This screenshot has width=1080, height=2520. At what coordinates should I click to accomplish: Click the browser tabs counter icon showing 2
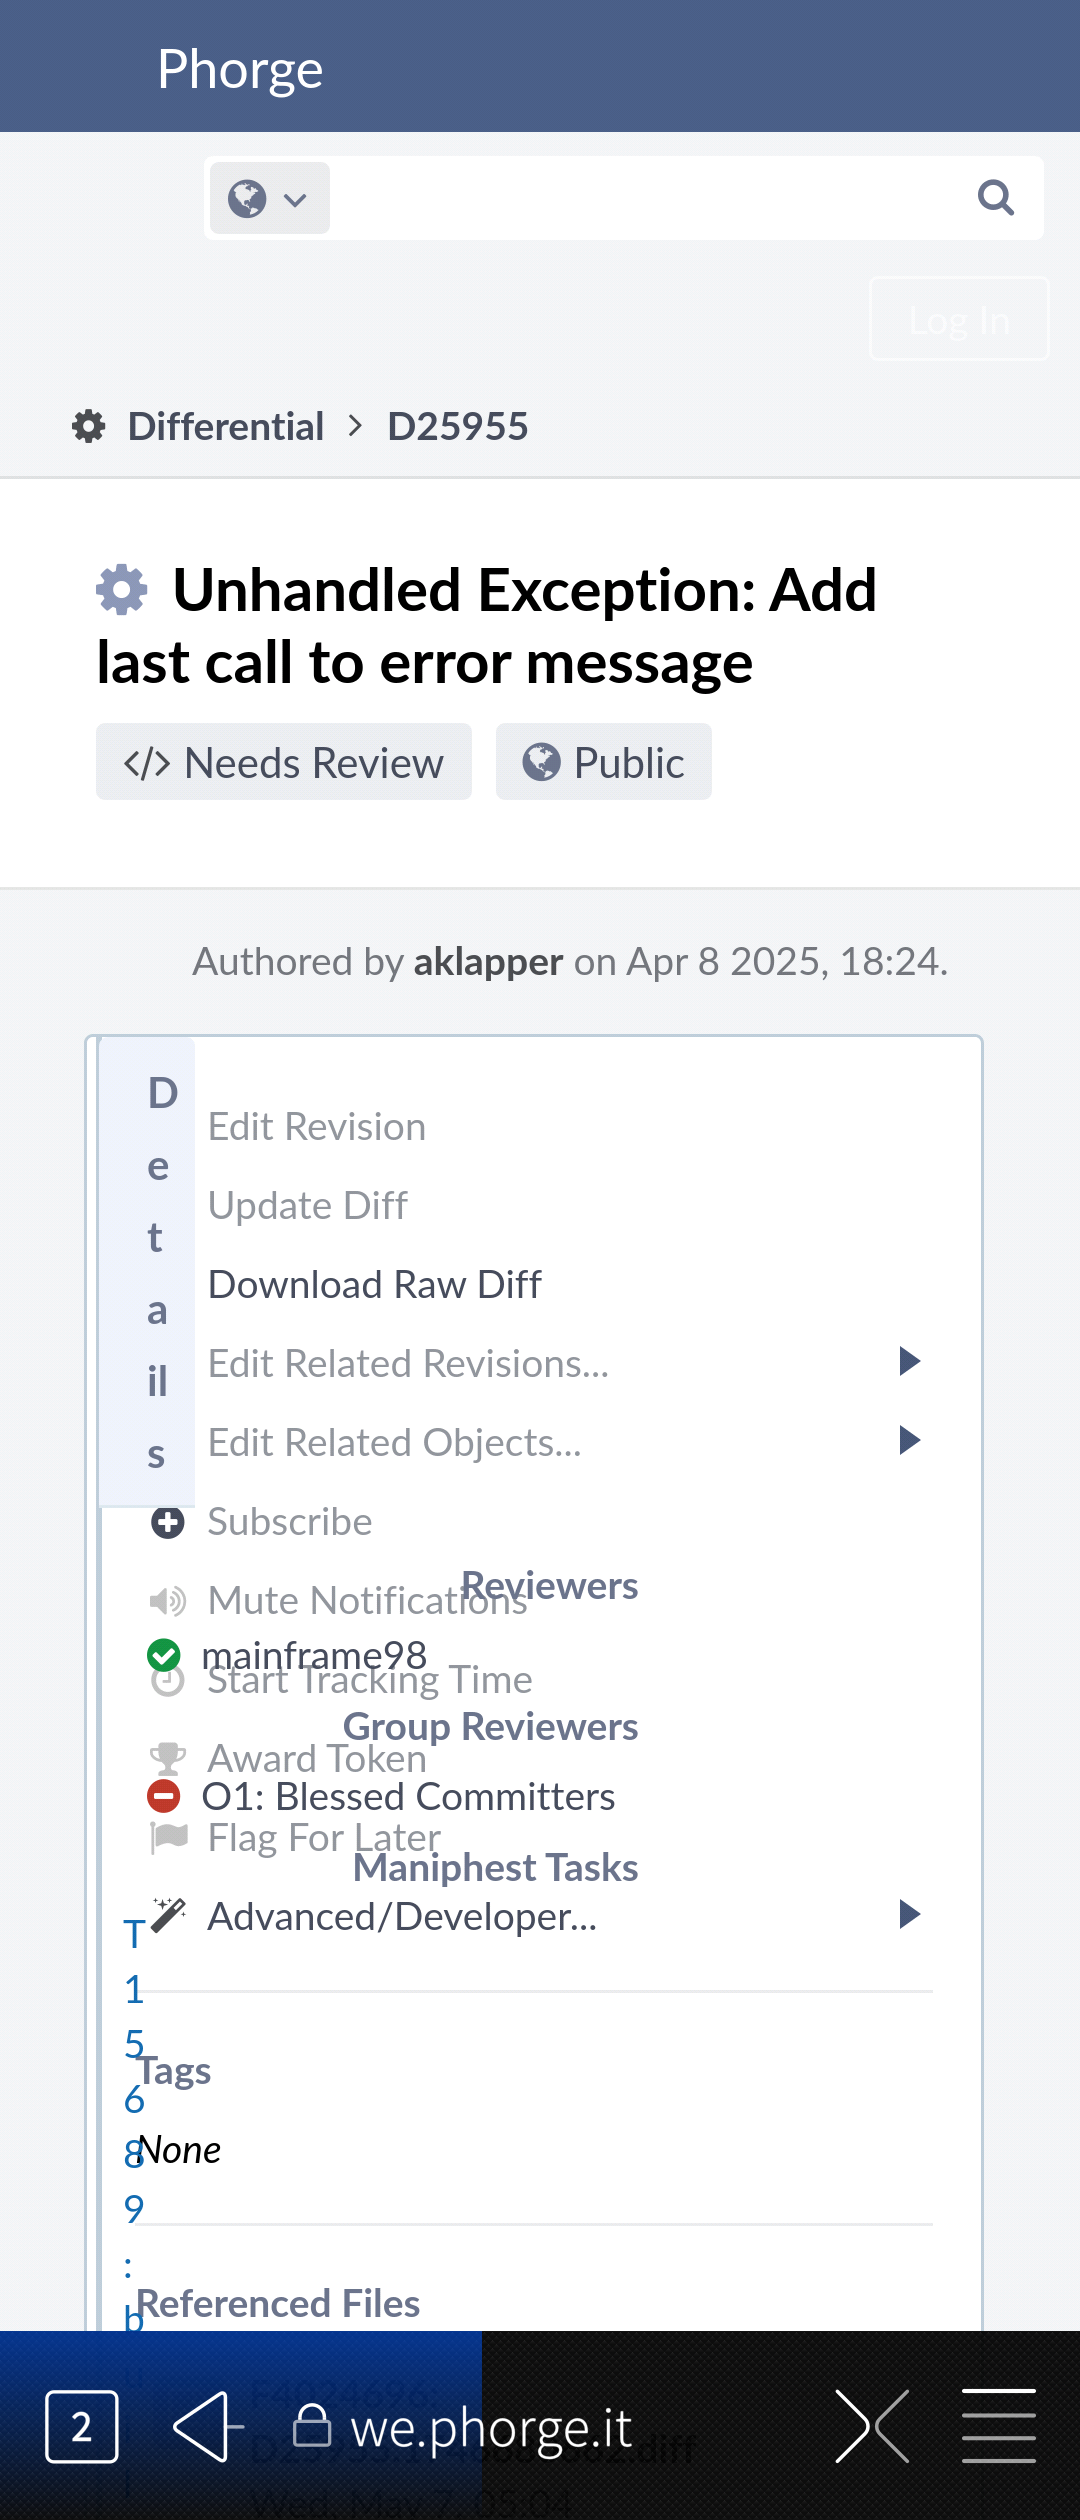(82, 2426)
